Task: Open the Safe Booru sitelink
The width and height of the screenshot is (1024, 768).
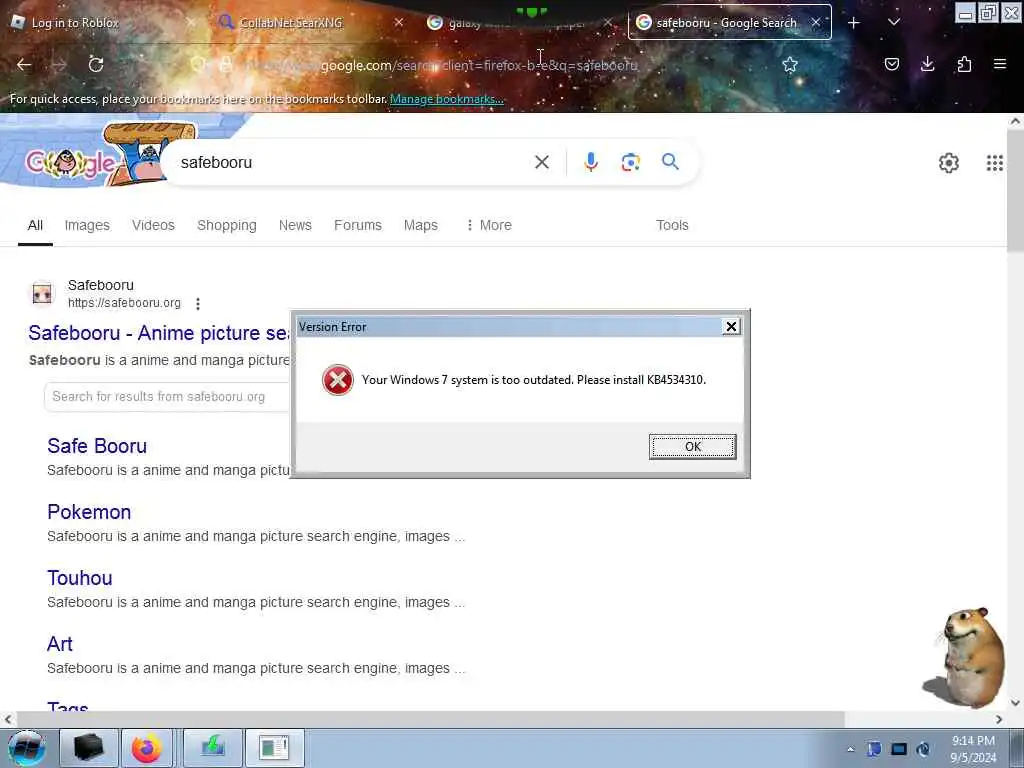Action: [x=97, y=446]
